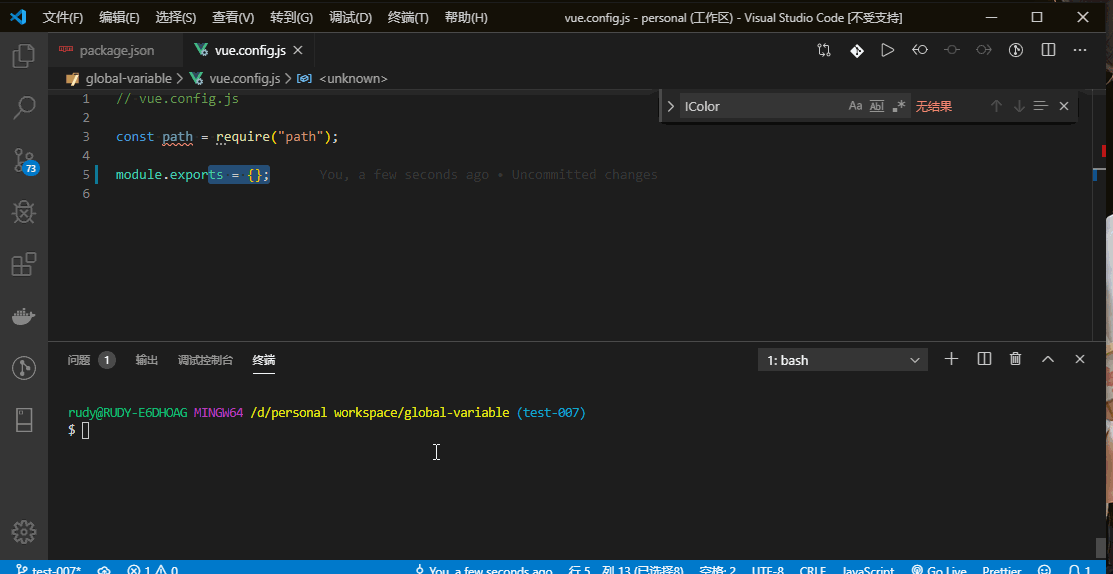Click the IColor find input field
This screenshot has width=1113, height=574.
[760, 106]
